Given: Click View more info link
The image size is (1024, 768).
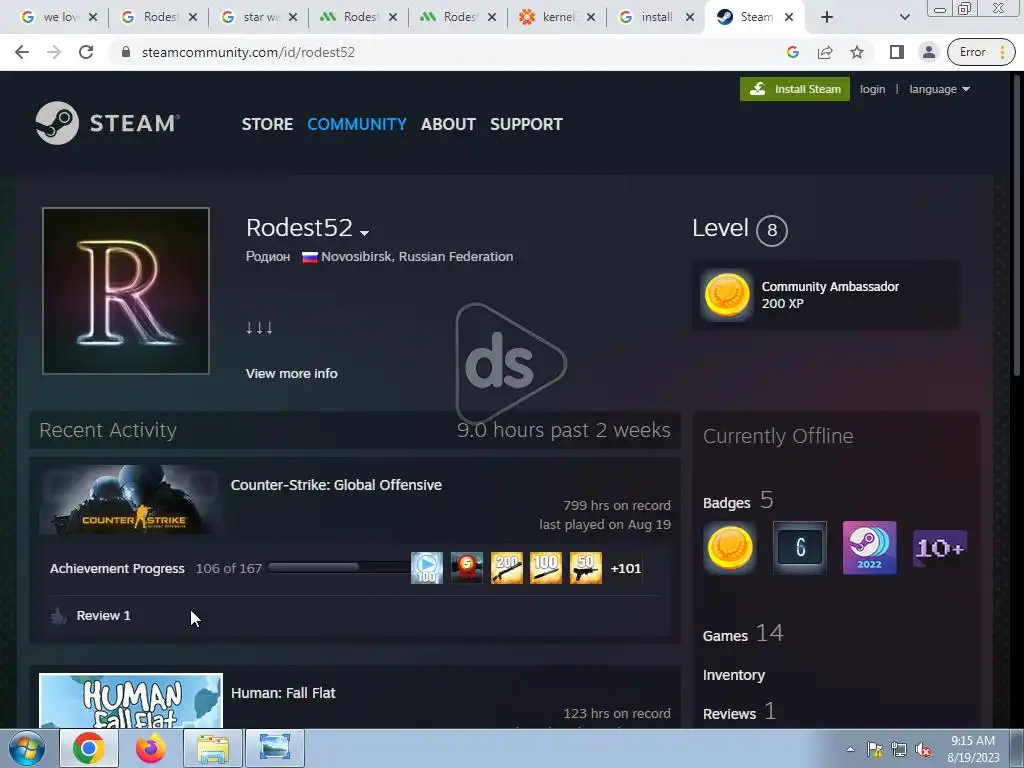Looking at the screenshot, I should click(x=291, y=374).
